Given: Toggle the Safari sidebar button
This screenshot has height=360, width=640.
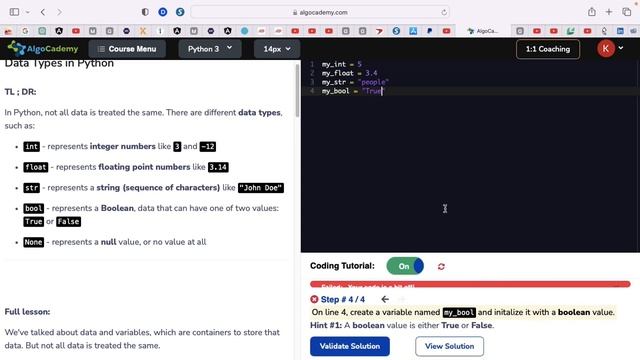Looking at the screenshot, I should (x=14, y=12).
